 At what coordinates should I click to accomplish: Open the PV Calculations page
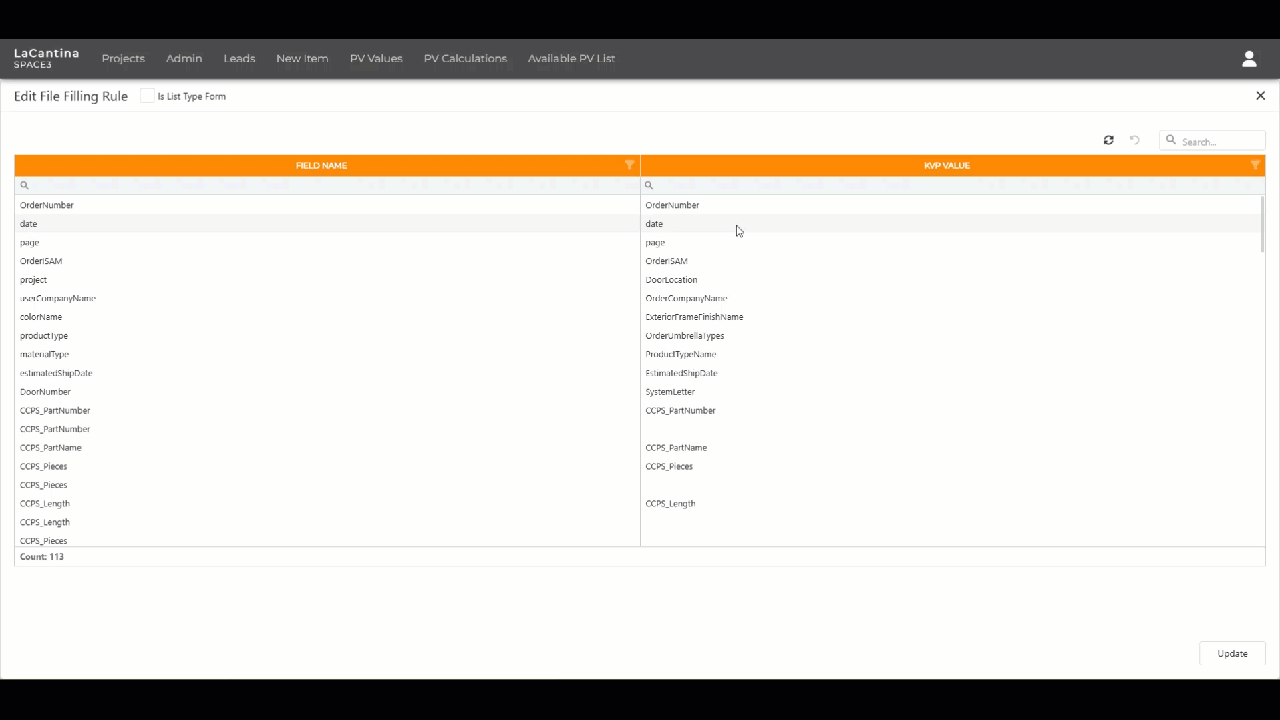tap(465, 58)
